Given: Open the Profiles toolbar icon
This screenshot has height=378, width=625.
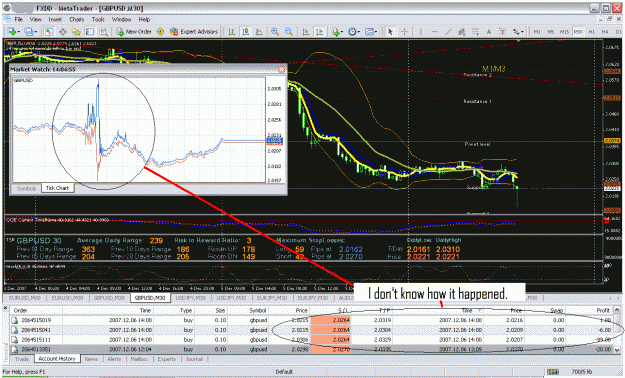Looking at the screenshot, I should click(30, 32).
